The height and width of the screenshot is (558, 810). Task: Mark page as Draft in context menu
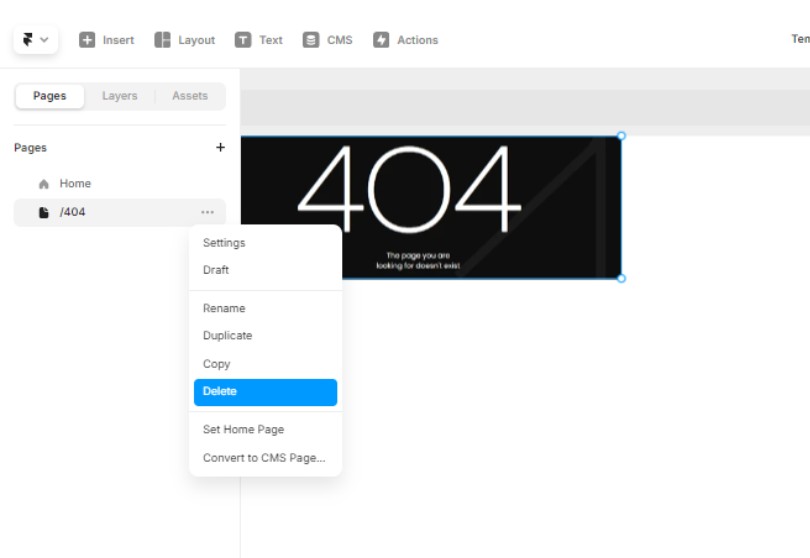[x=216, y=270]
